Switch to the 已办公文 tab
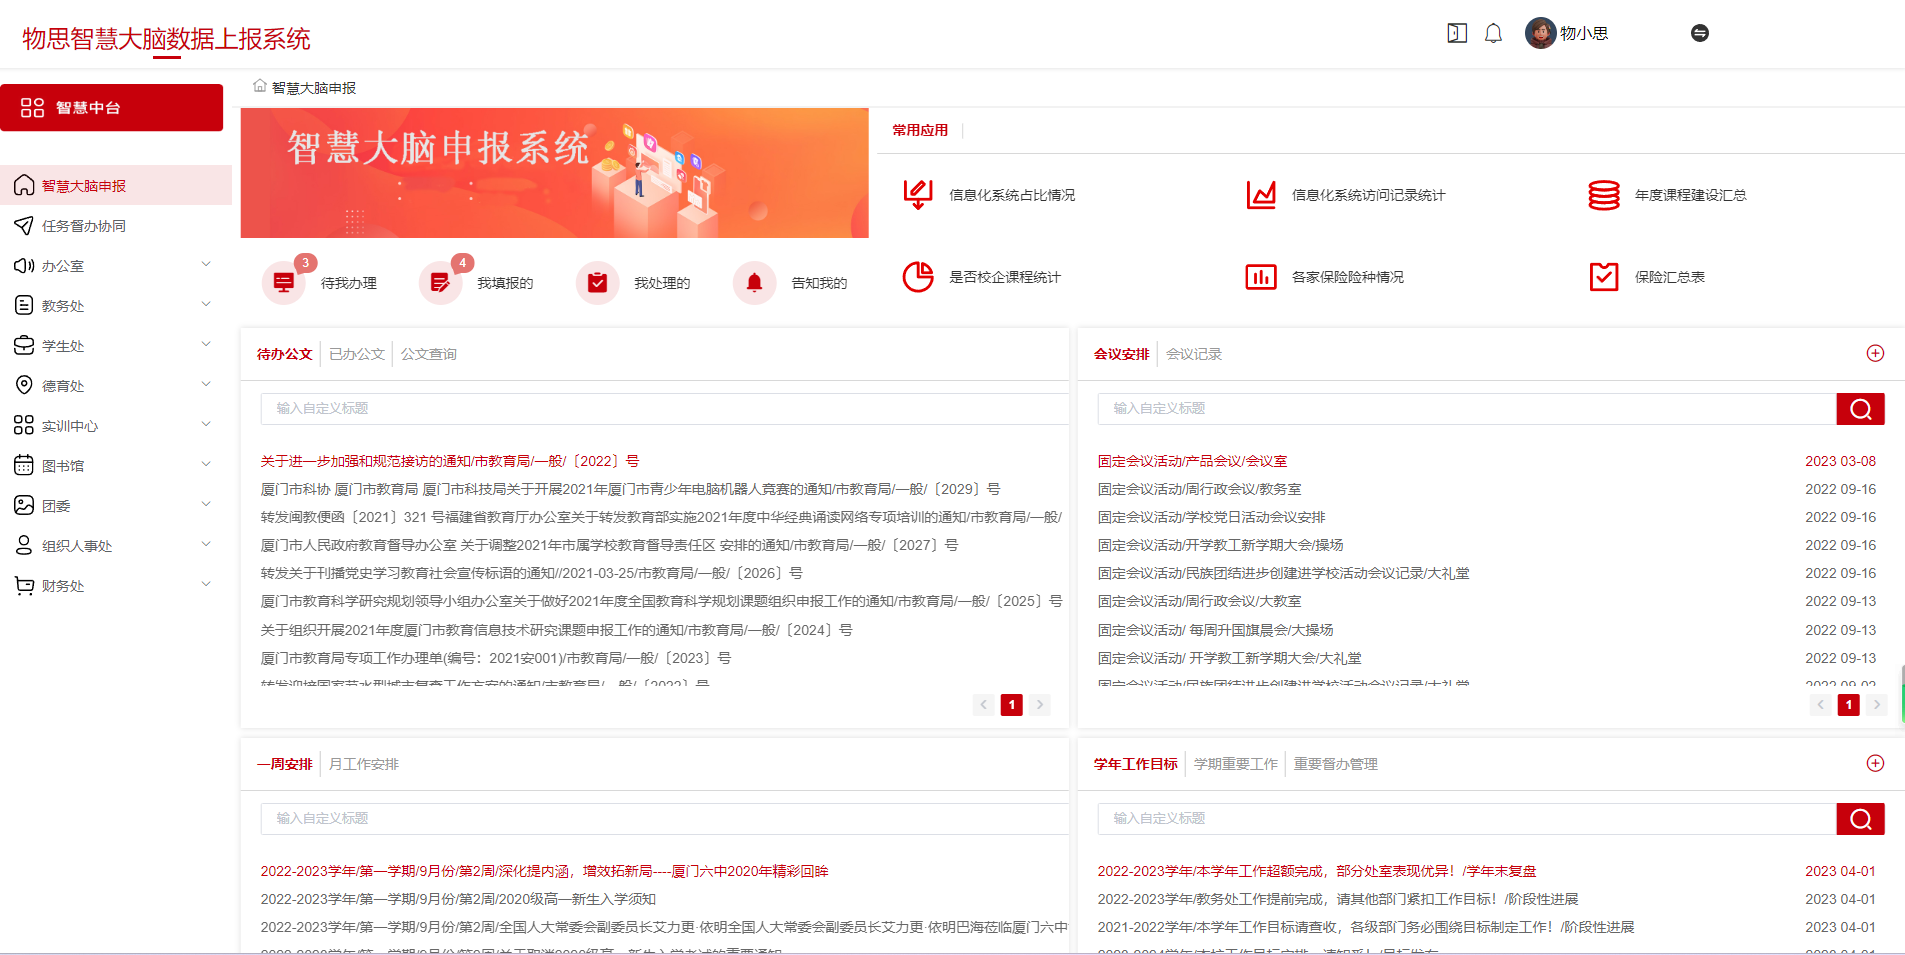Viewport: 1905px width, 955px height. 356,353
